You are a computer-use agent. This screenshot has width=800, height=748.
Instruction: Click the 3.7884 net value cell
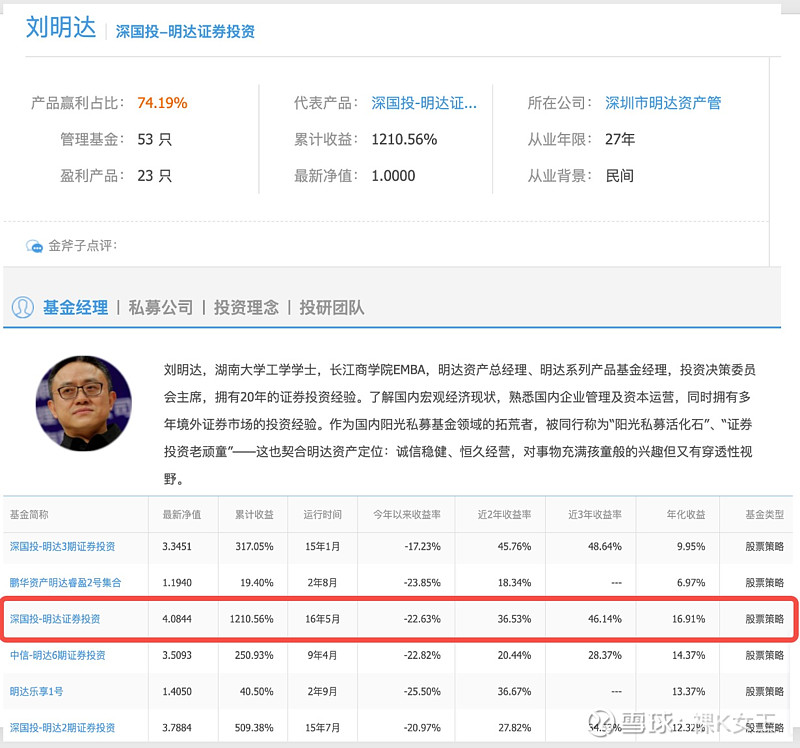pyautogui.click(x=177, y=728)
